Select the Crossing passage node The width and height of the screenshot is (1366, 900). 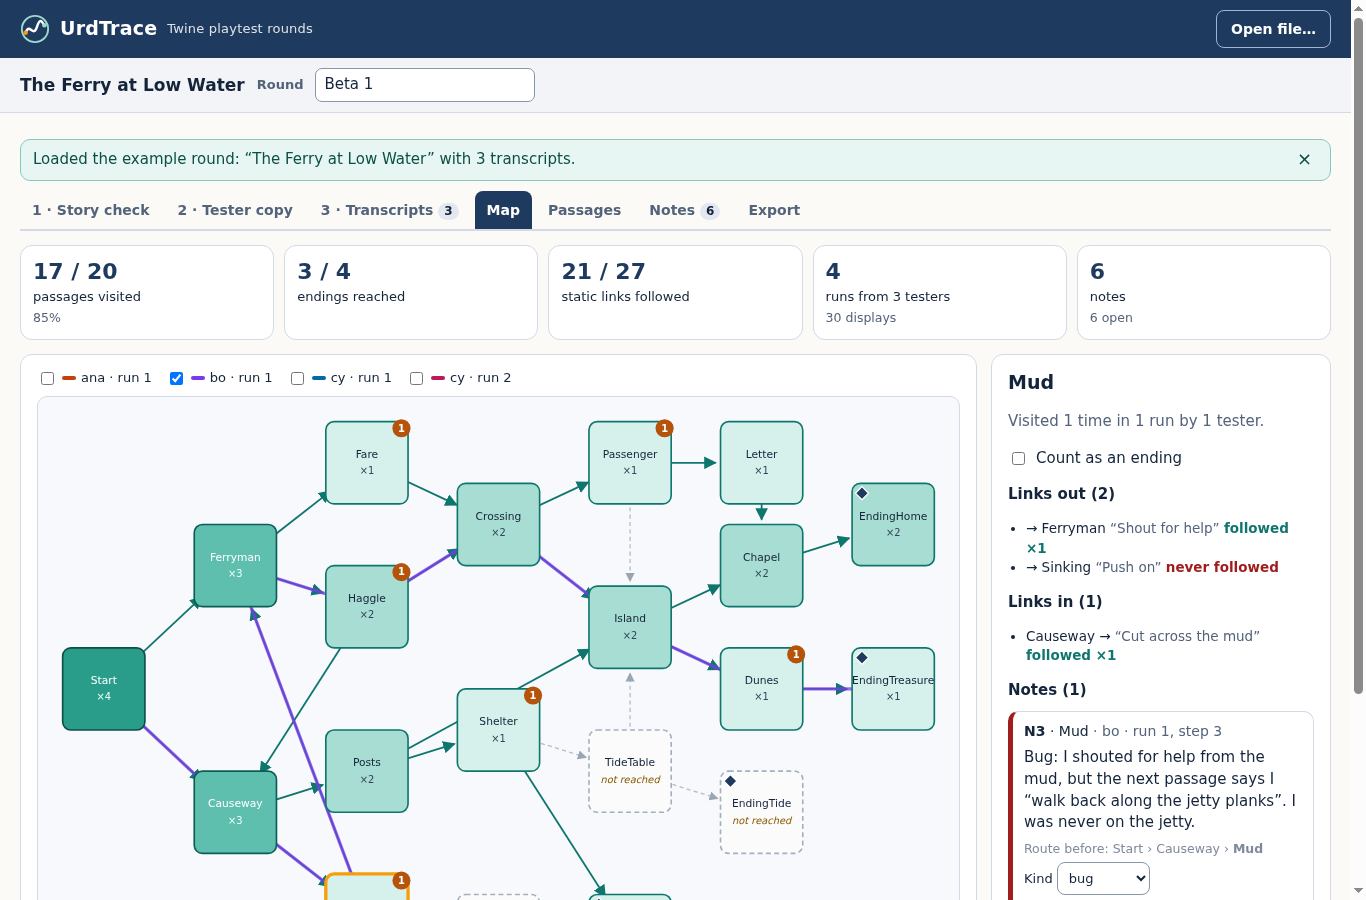click(498, 525)
